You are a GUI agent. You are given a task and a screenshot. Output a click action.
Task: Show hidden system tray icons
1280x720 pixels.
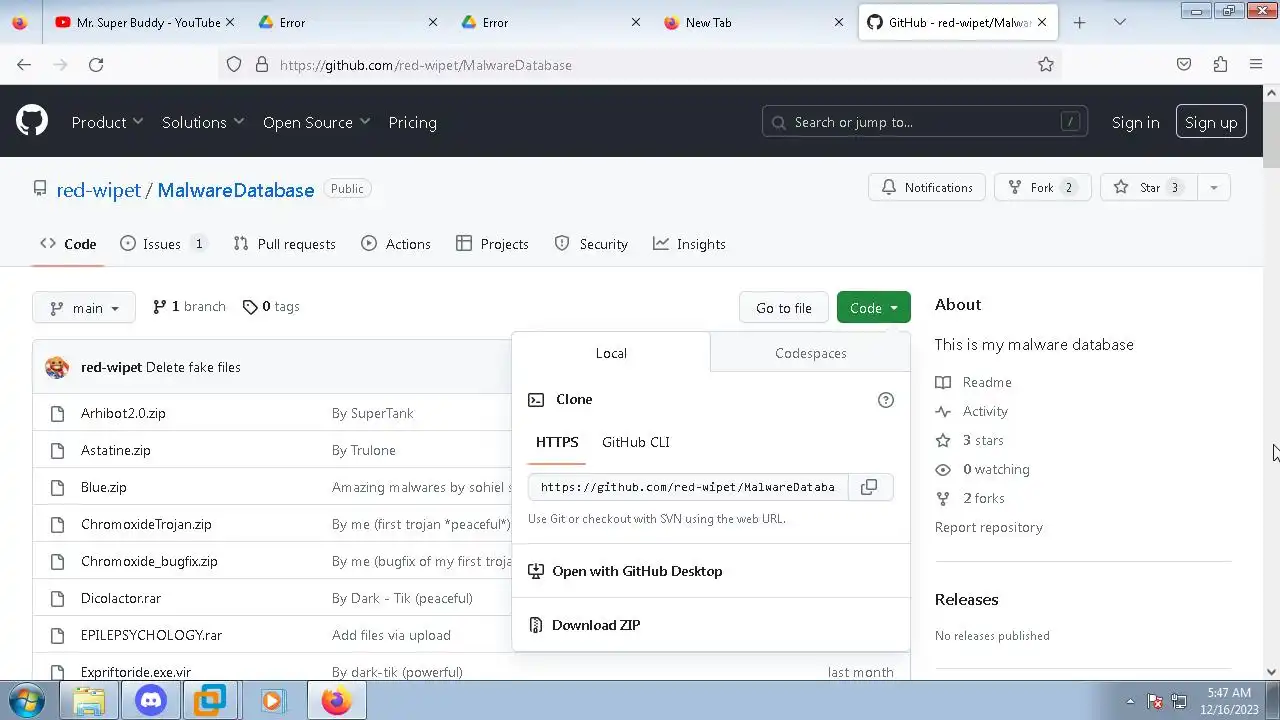pos(1130,701)
